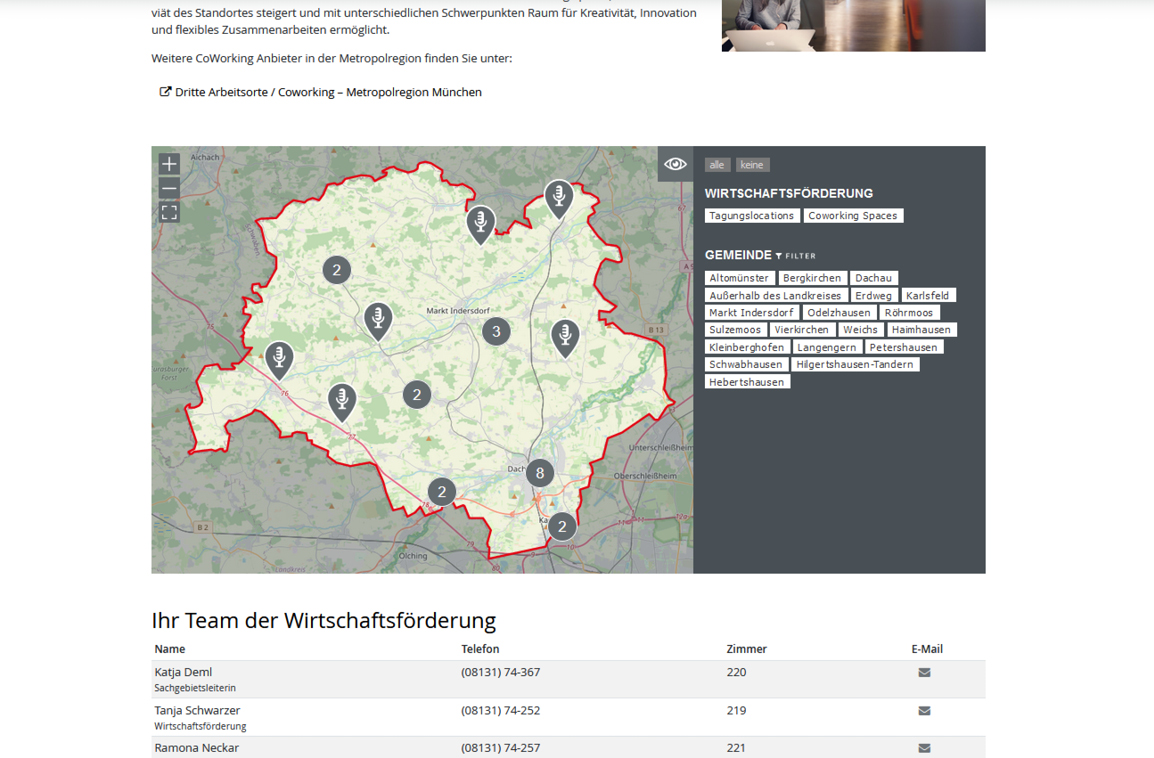Image resolution: width=1154 pixels, height=758 pixels.
Task: Toggle the Tagungslocations category filter
Action: pos(751,216)
